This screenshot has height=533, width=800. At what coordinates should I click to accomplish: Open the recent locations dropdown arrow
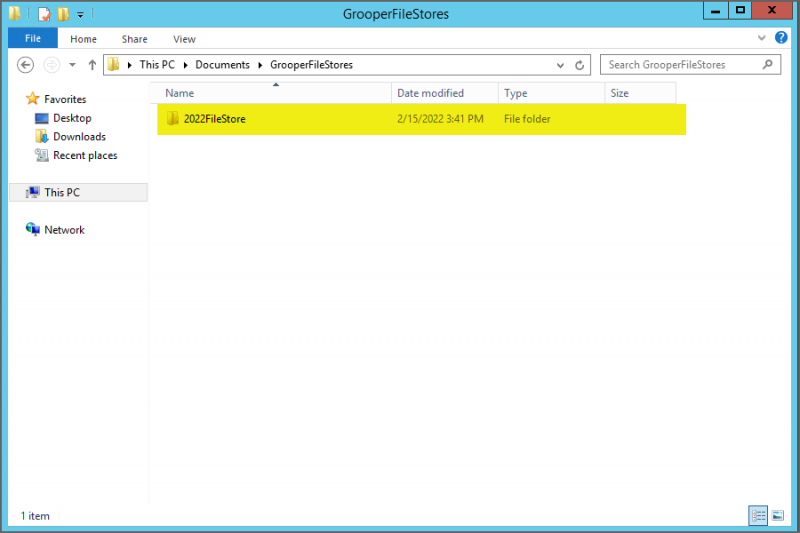[x=72, y=65]
